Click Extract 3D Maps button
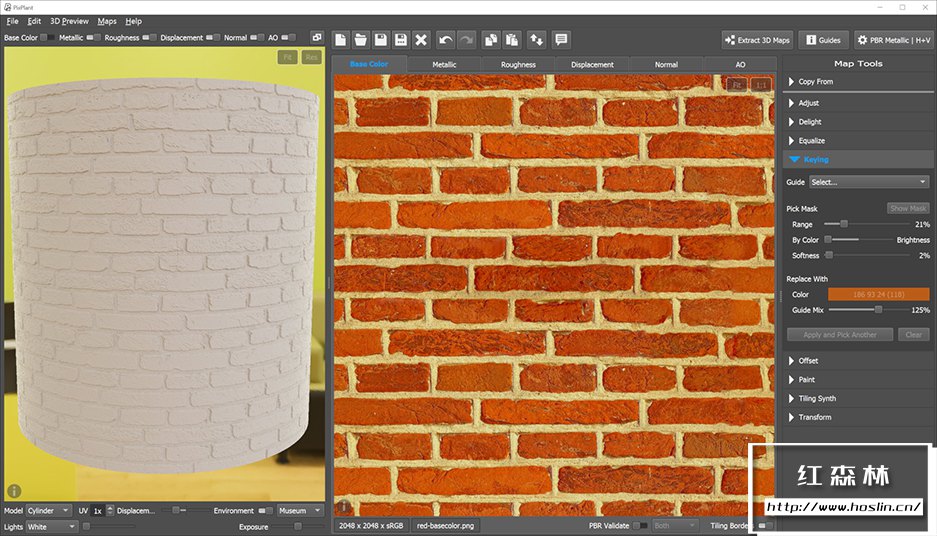This screenshot has width=937, height=536. pos(758,40)
